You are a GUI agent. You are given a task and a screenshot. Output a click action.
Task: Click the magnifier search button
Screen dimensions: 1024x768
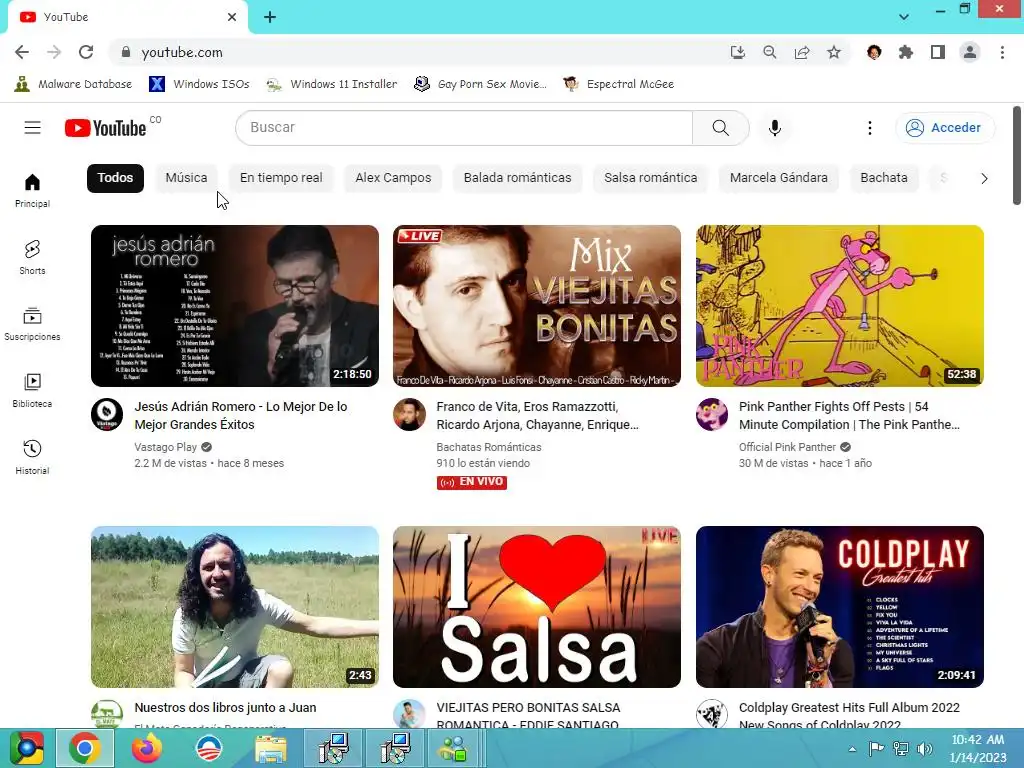720,127
